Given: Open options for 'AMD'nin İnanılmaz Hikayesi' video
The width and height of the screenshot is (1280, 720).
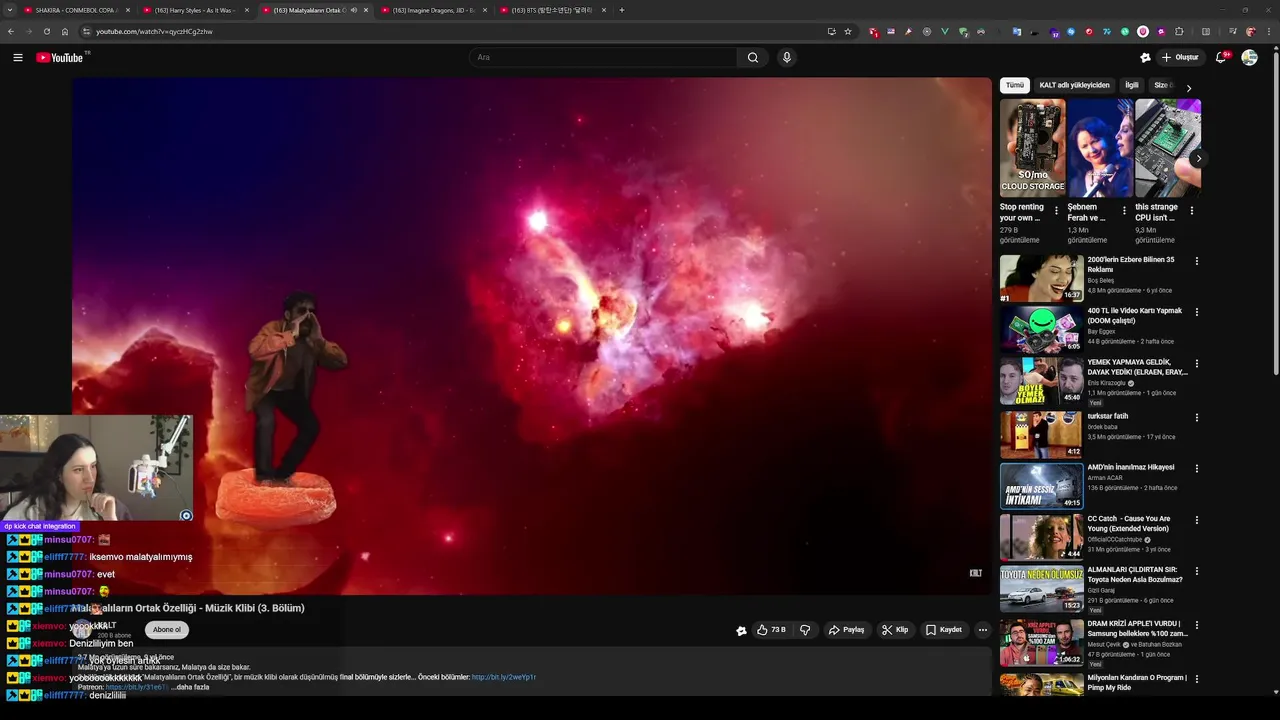Looking at the screenshot, I should point(1196,468).
